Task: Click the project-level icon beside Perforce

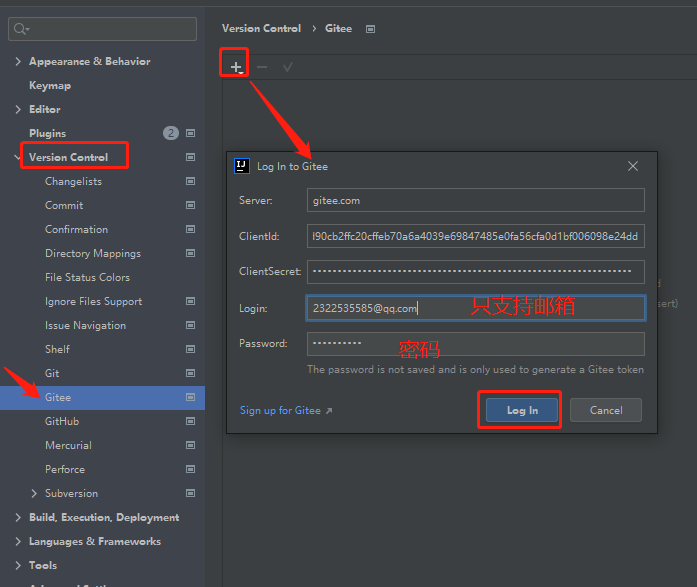Action: click(190, 469)
